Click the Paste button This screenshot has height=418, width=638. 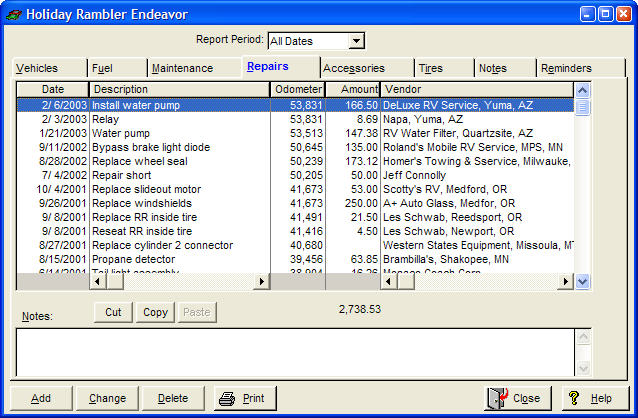(x=197, y=312)
